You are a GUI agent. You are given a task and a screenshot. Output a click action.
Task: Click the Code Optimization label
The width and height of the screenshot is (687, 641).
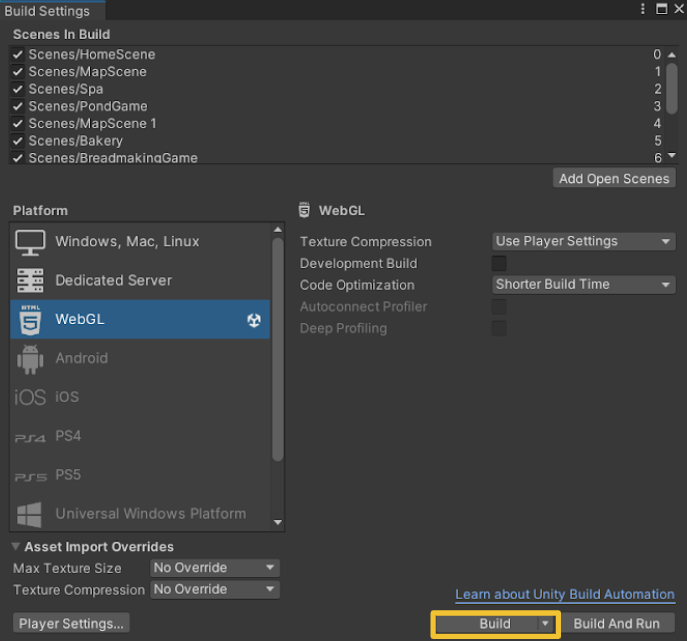[x=357, y=285]
